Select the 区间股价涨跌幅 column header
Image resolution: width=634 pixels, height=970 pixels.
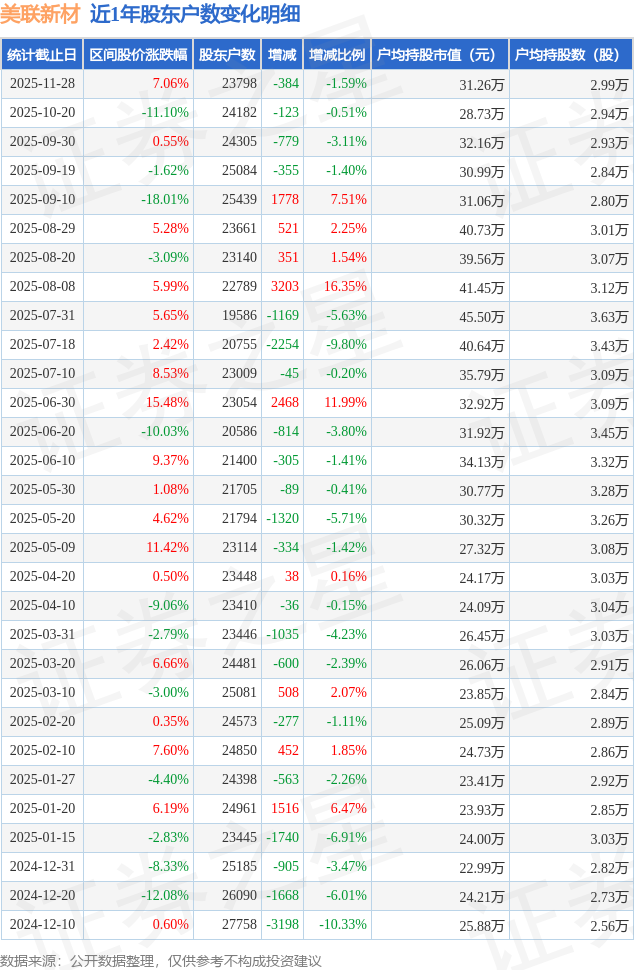pos(138,55)
